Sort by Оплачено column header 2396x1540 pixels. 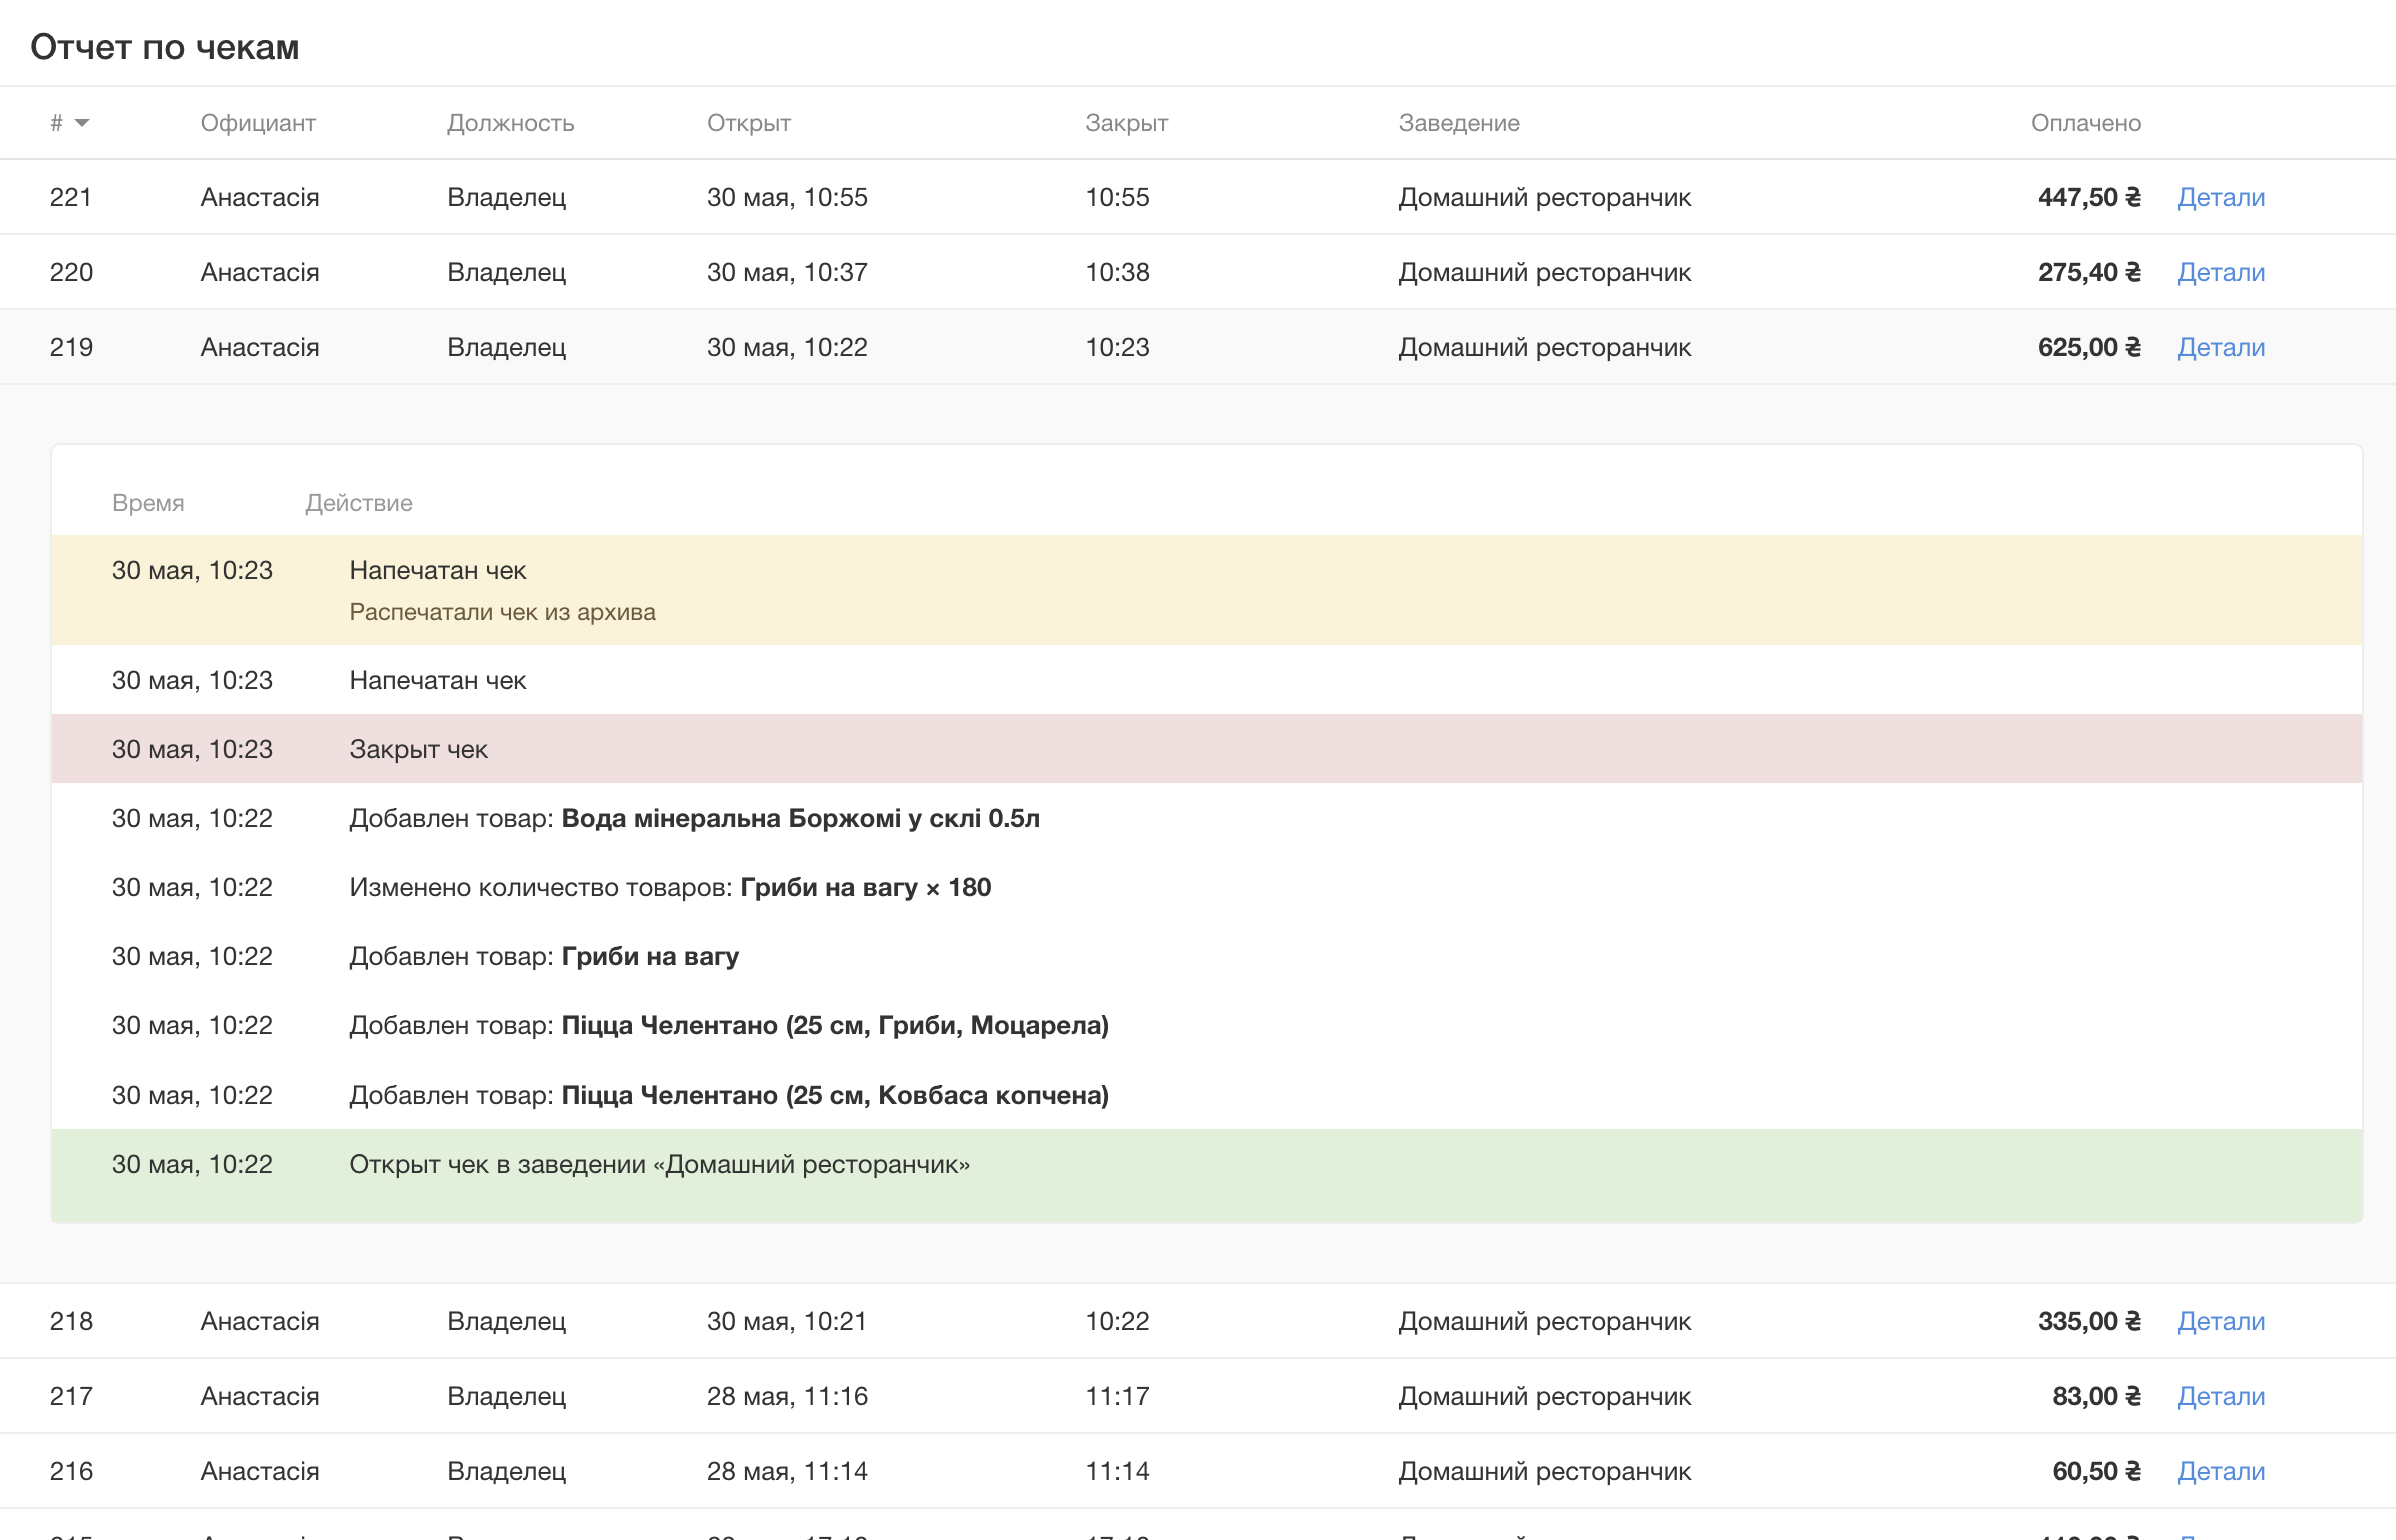point(2085,123)
